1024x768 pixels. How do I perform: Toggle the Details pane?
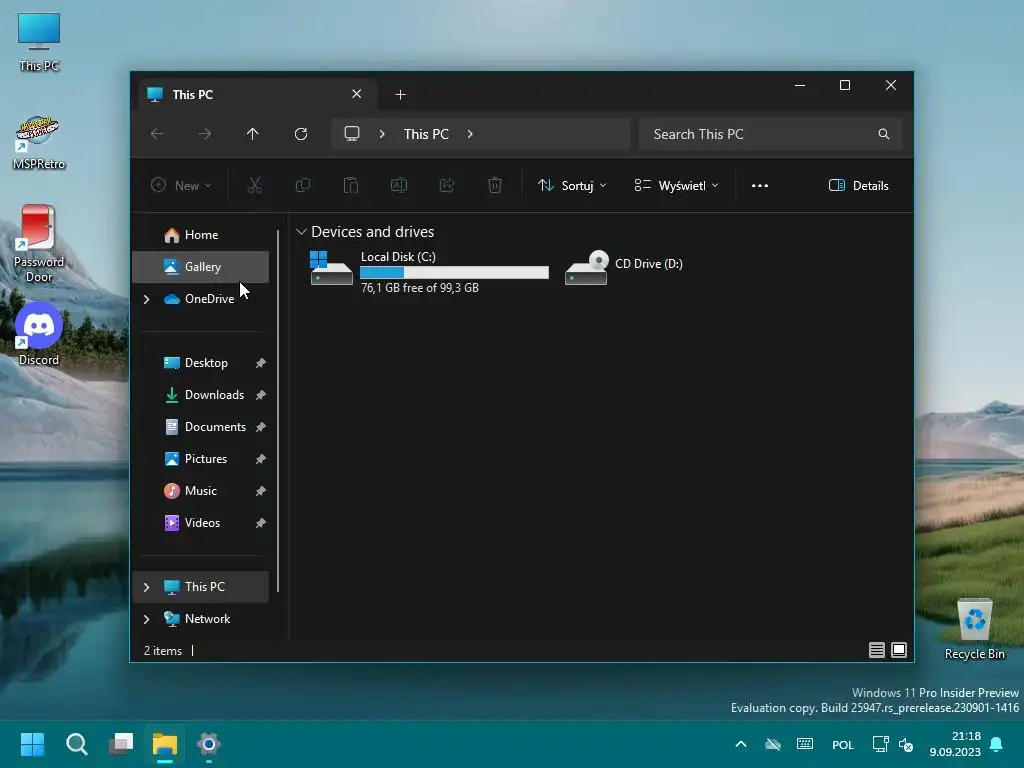click(x=858, y=185)
